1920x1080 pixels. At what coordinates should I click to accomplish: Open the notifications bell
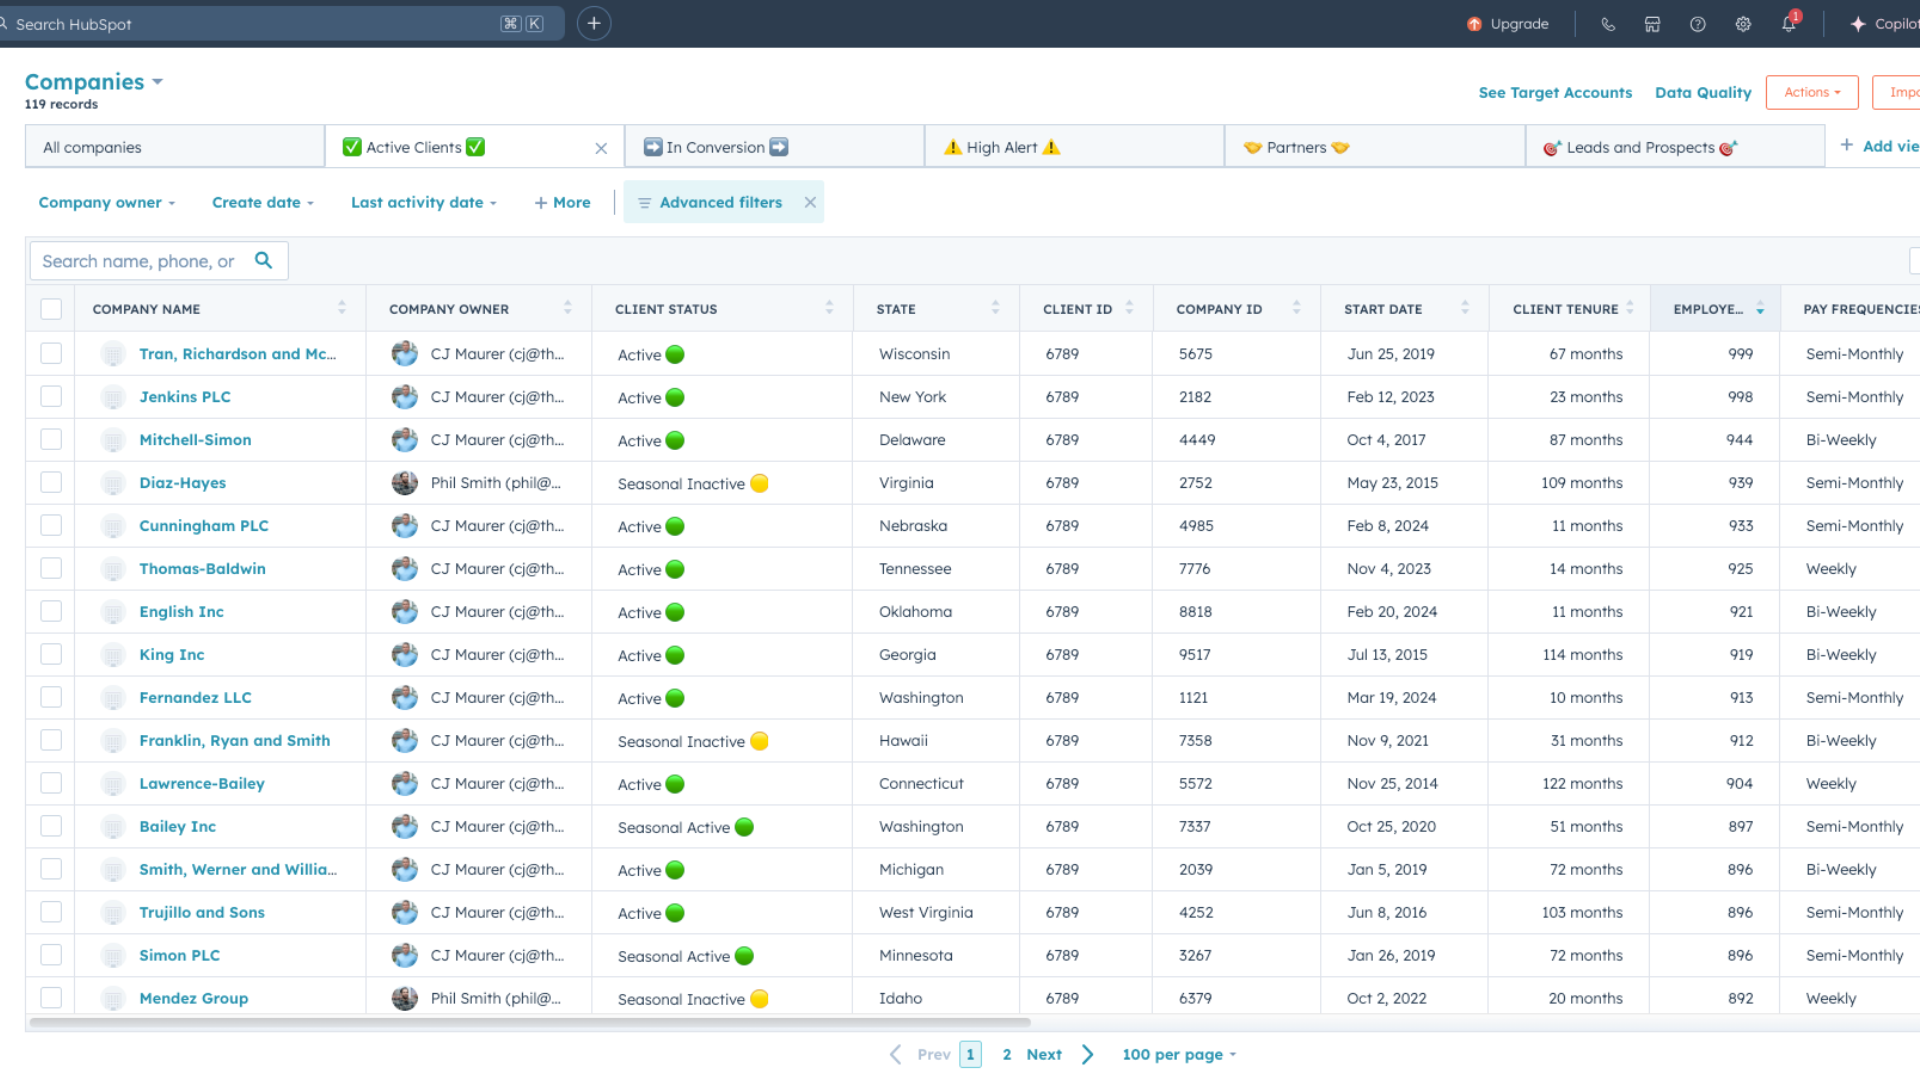coord(1789,24)
